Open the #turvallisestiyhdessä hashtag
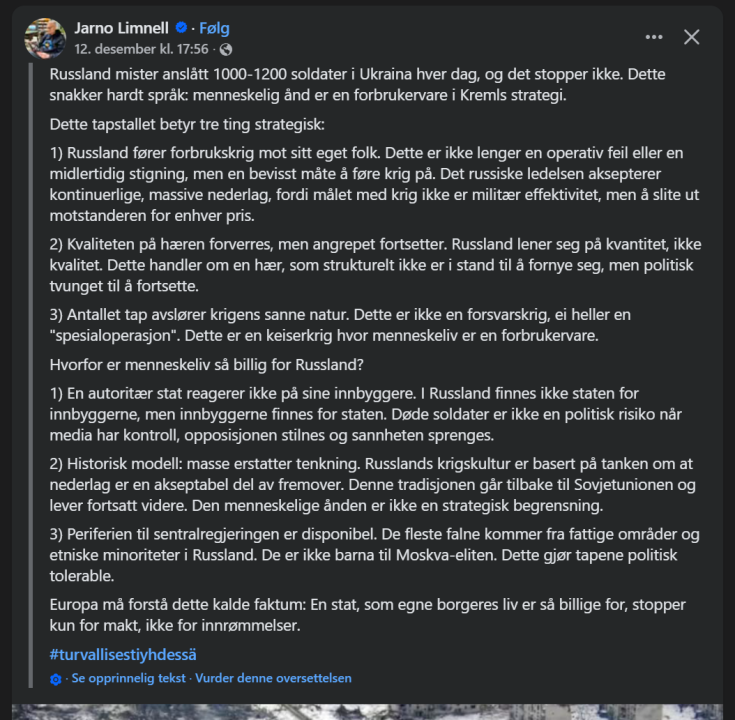735x720 pixels. tap(123, 654)
